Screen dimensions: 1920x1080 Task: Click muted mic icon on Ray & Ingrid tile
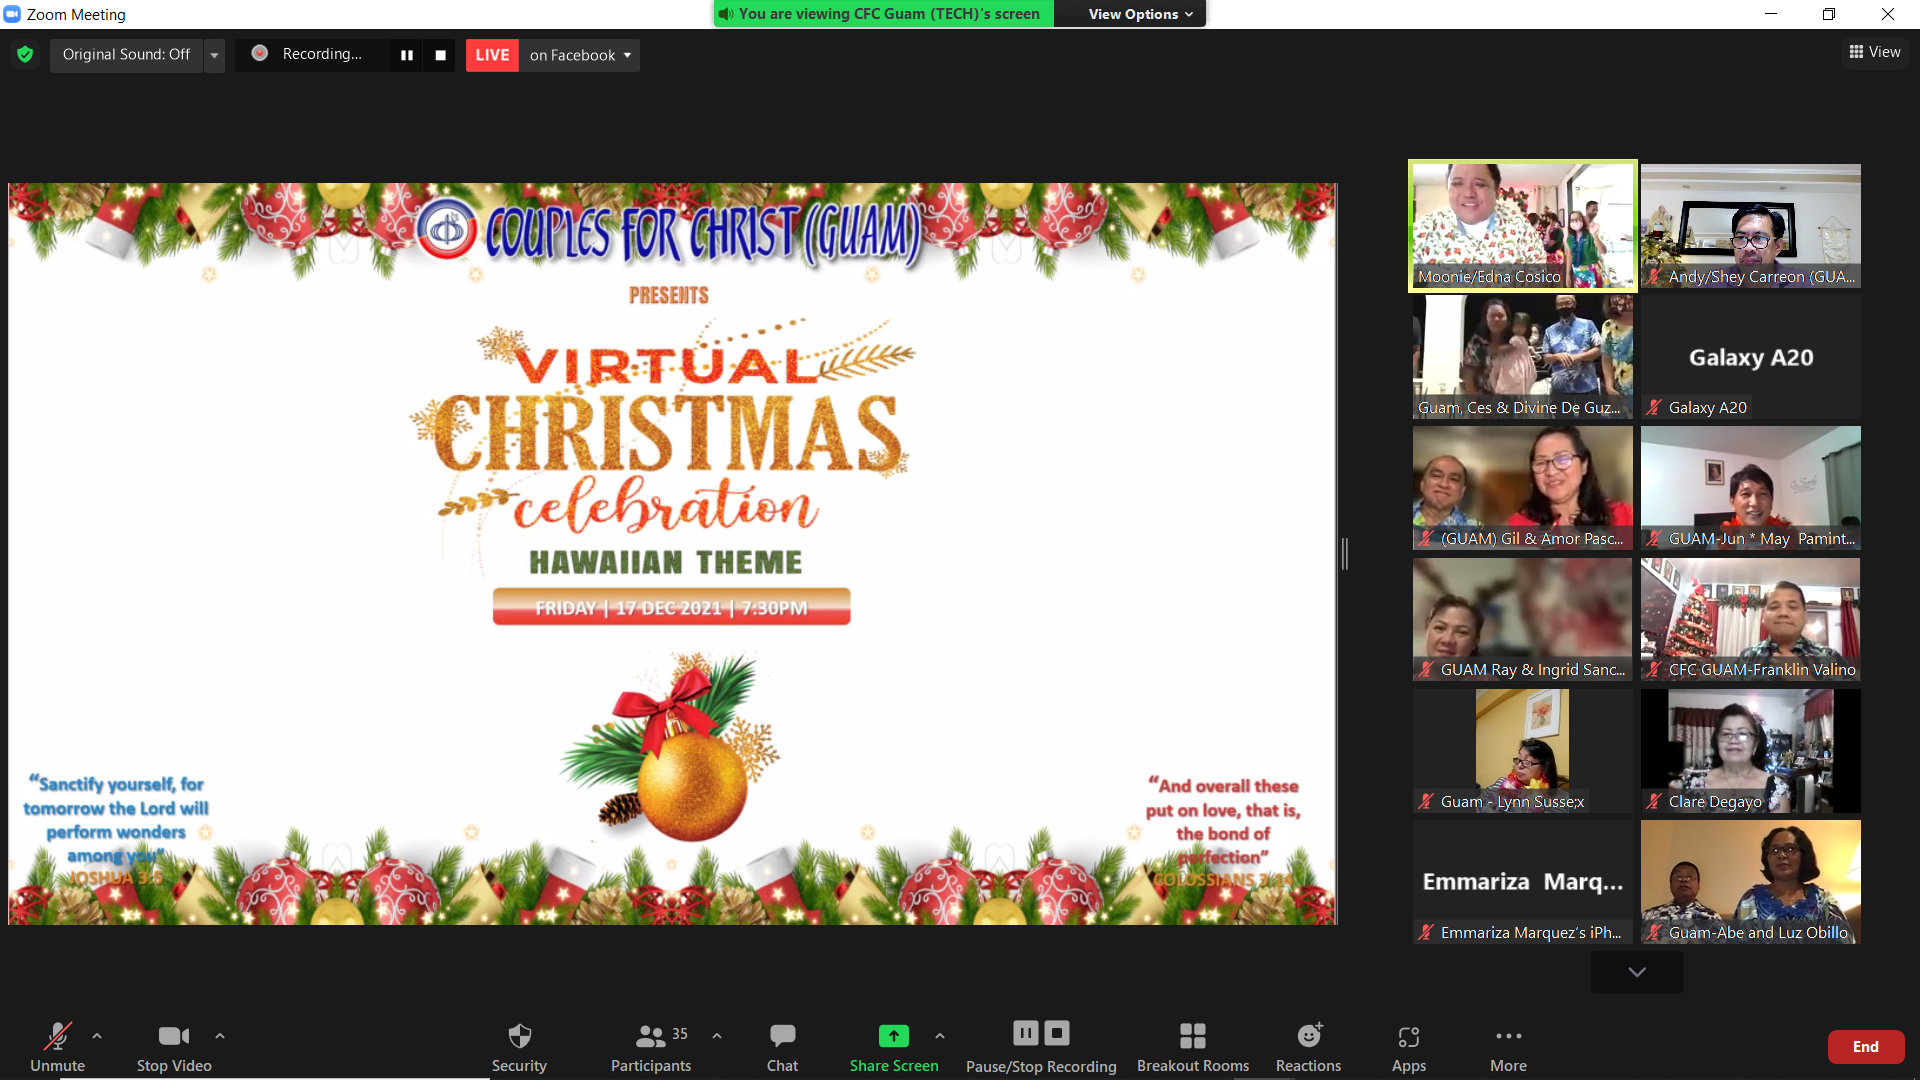[1426, 670]
